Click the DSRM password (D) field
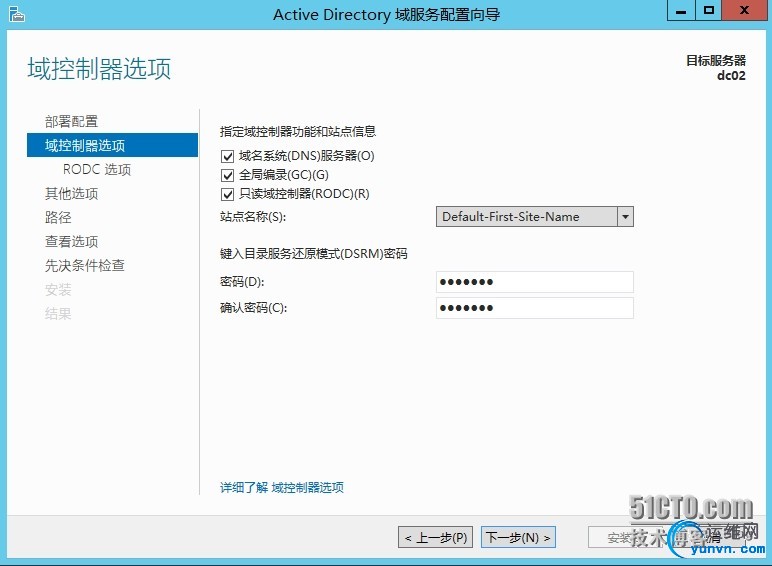Image resolution: width=772 pixels, height=566 pixels. 535,282
